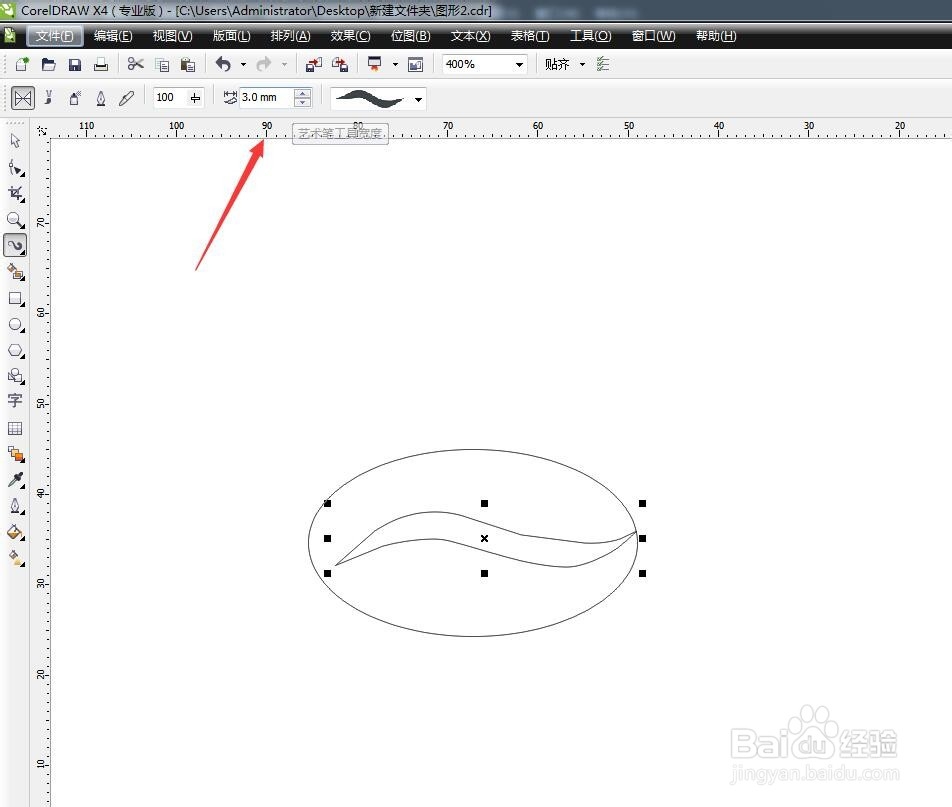Viewport: 952px width, 807px height.
Task: Open the 窗口(W) menu
Action: (653, 36)
